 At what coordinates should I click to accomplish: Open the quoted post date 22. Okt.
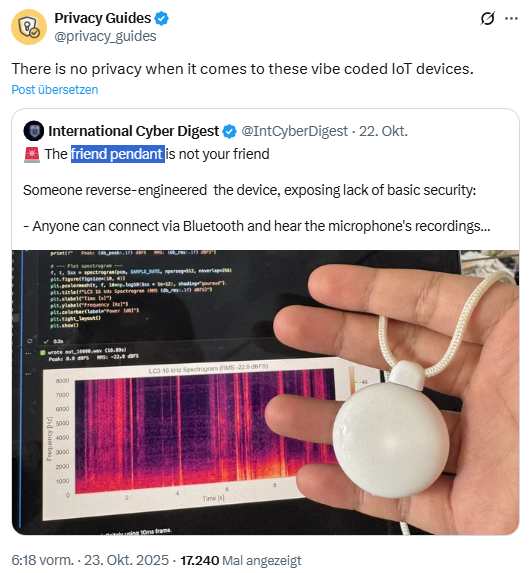pos(383,131)
